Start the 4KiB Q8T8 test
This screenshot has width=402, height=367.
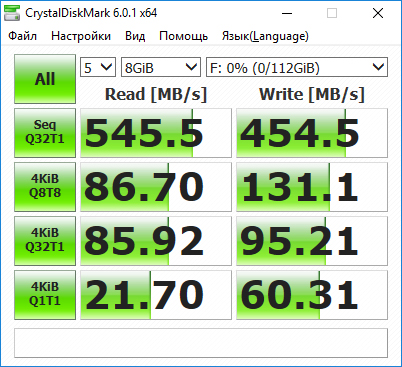coord(45,187)
